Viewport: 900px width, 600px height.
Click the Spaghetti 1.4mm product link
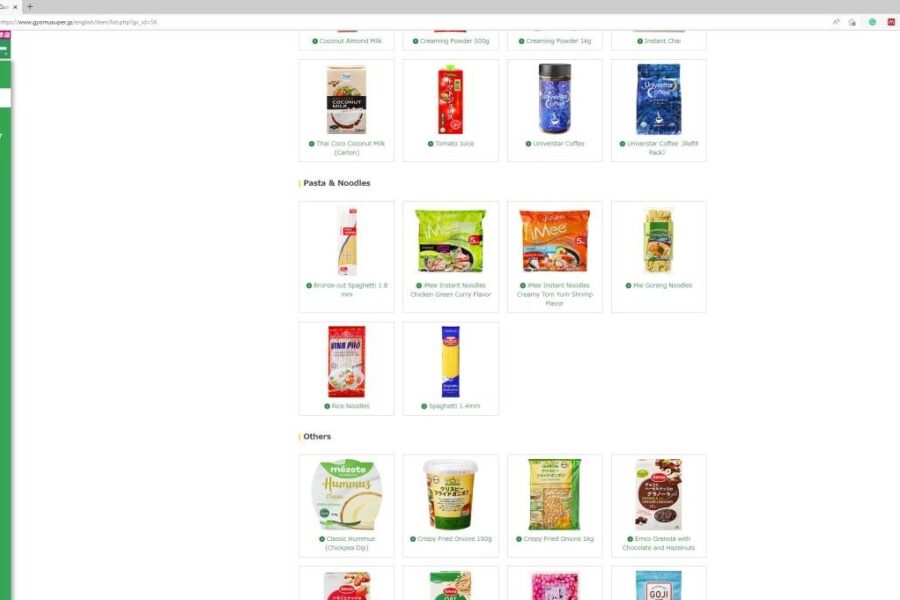tap(451, 406)
